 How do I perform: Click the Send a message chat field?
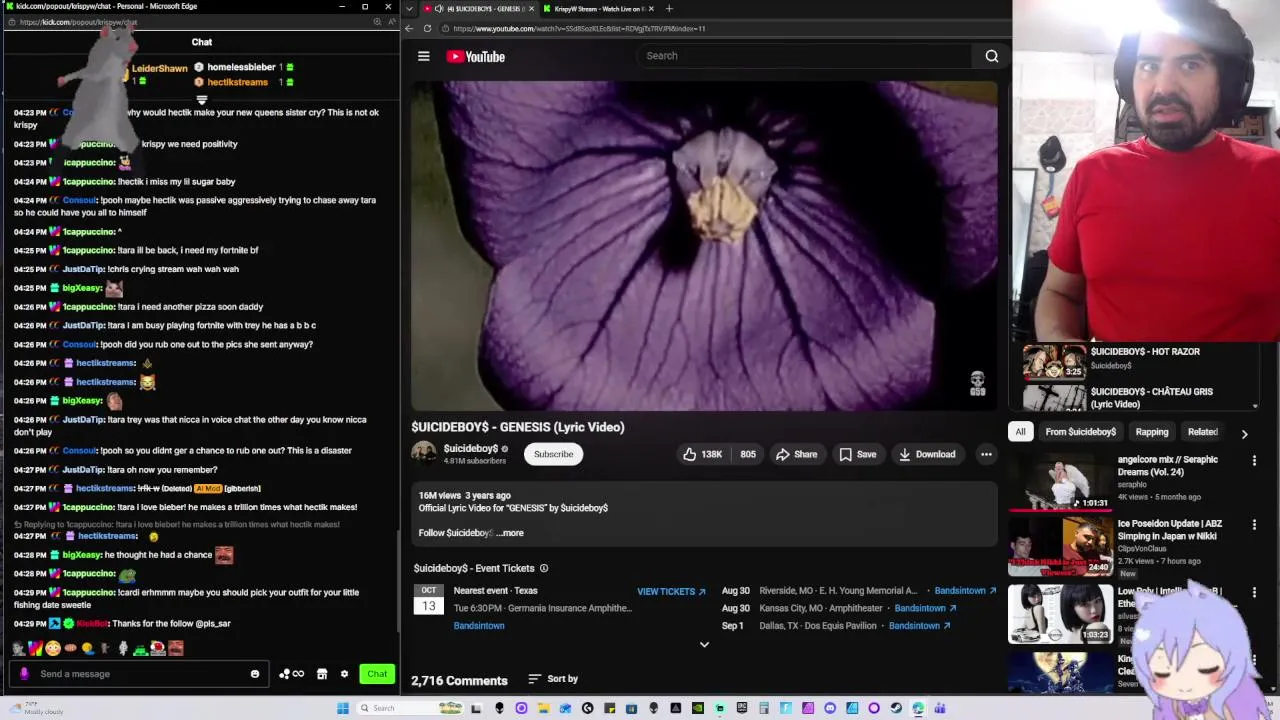[140, 674]
